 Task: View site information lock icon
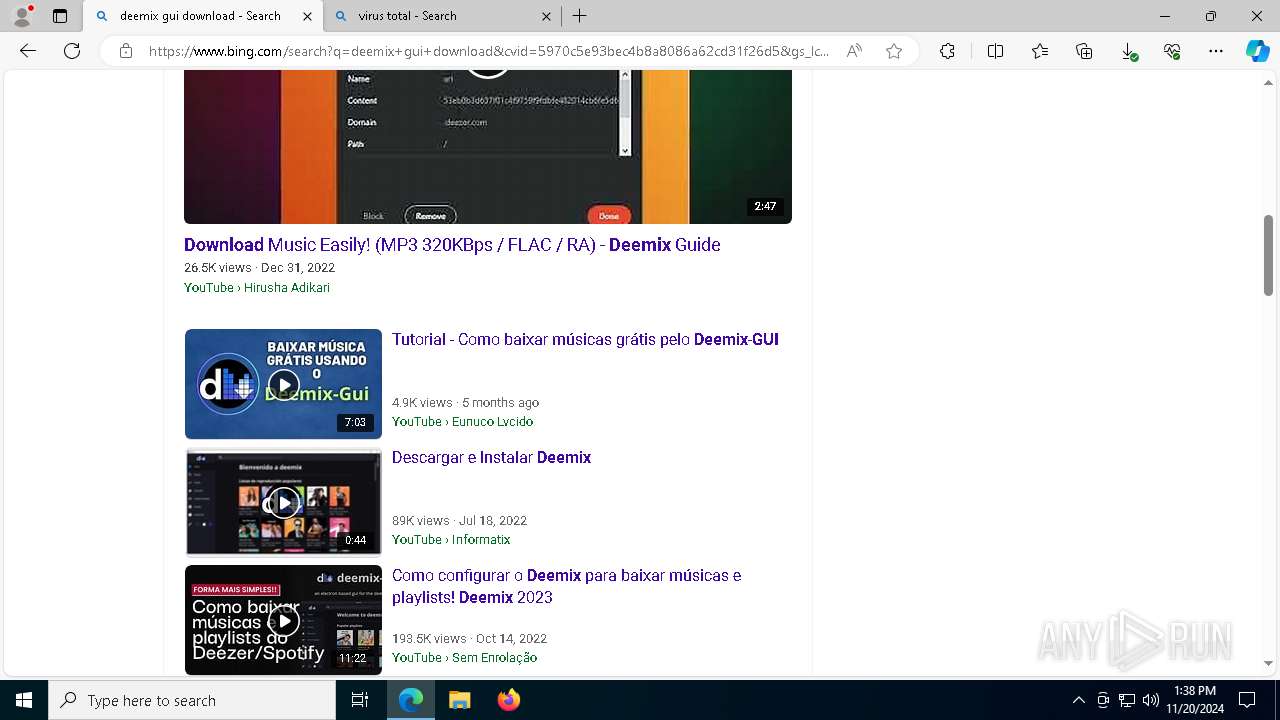click(x=126, y=51)
